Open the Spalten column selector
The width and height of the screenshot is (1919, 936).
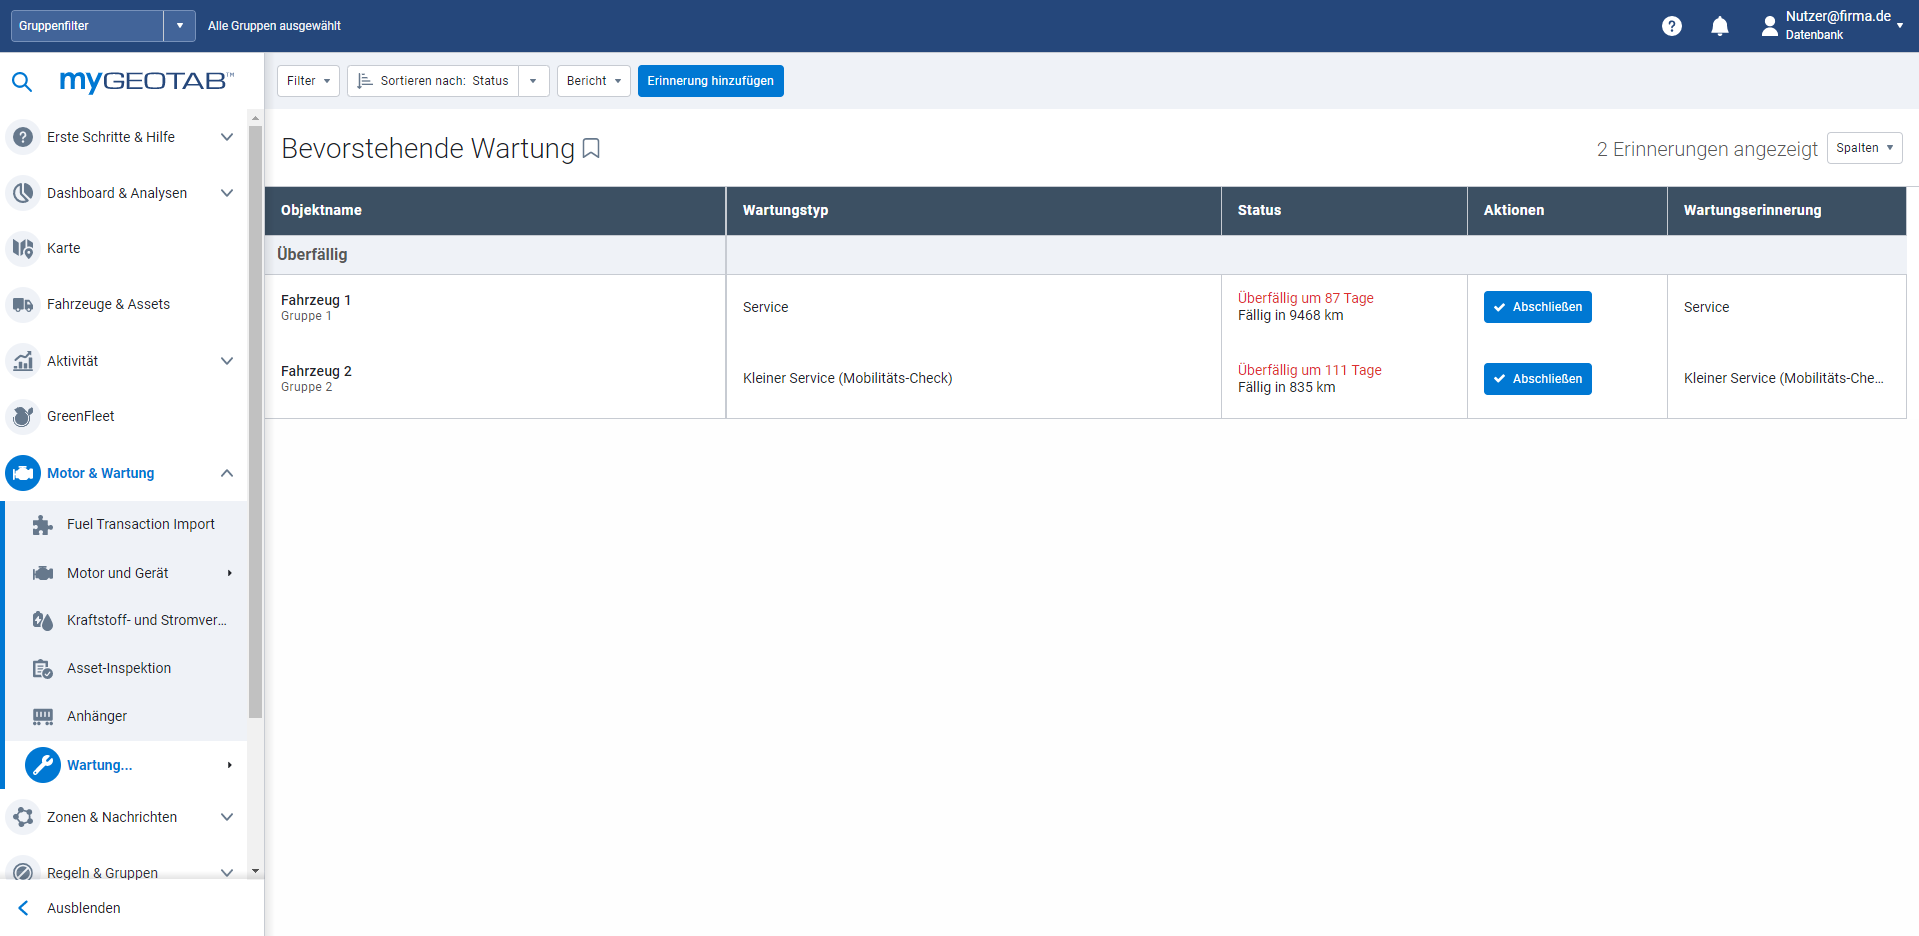(x=1863, y=148)
